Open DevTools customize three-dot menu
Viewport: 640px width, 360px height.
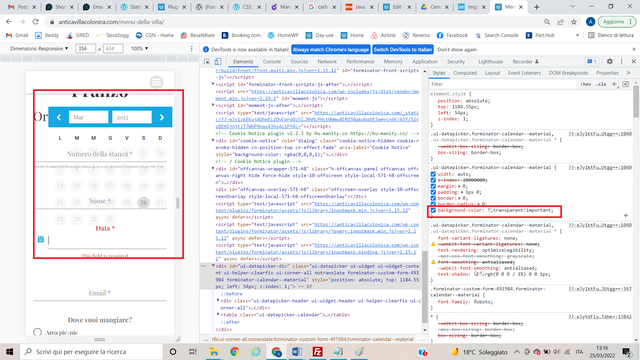622,61
